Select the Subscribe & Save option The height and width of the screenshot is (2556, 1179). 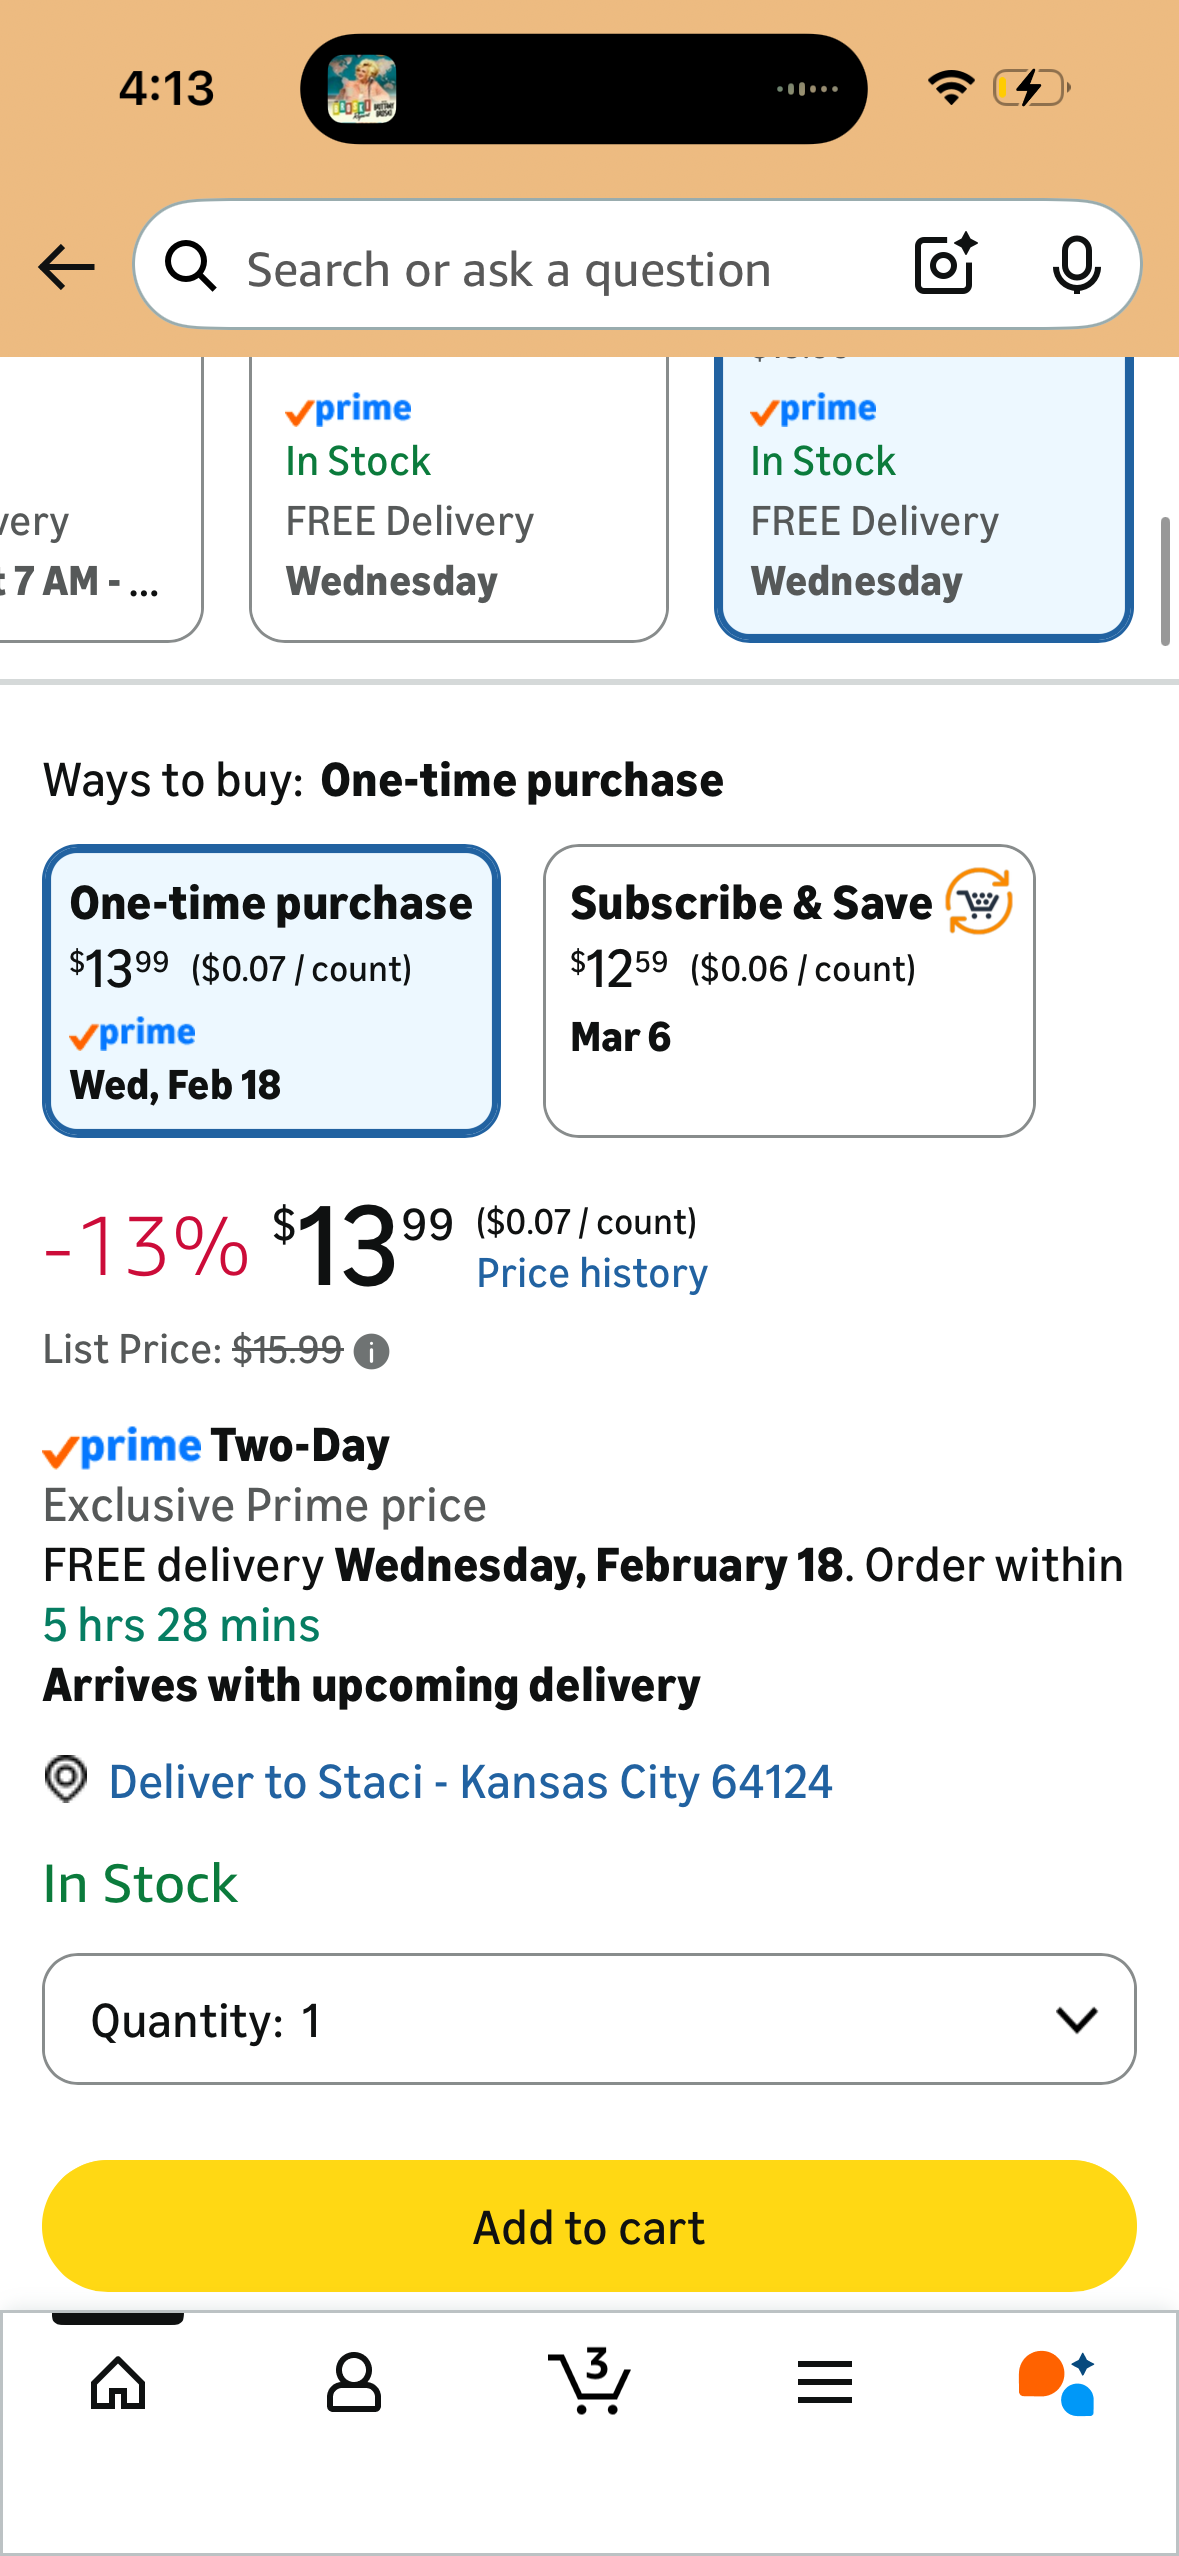pyautogui.click(x=788, y=991)
